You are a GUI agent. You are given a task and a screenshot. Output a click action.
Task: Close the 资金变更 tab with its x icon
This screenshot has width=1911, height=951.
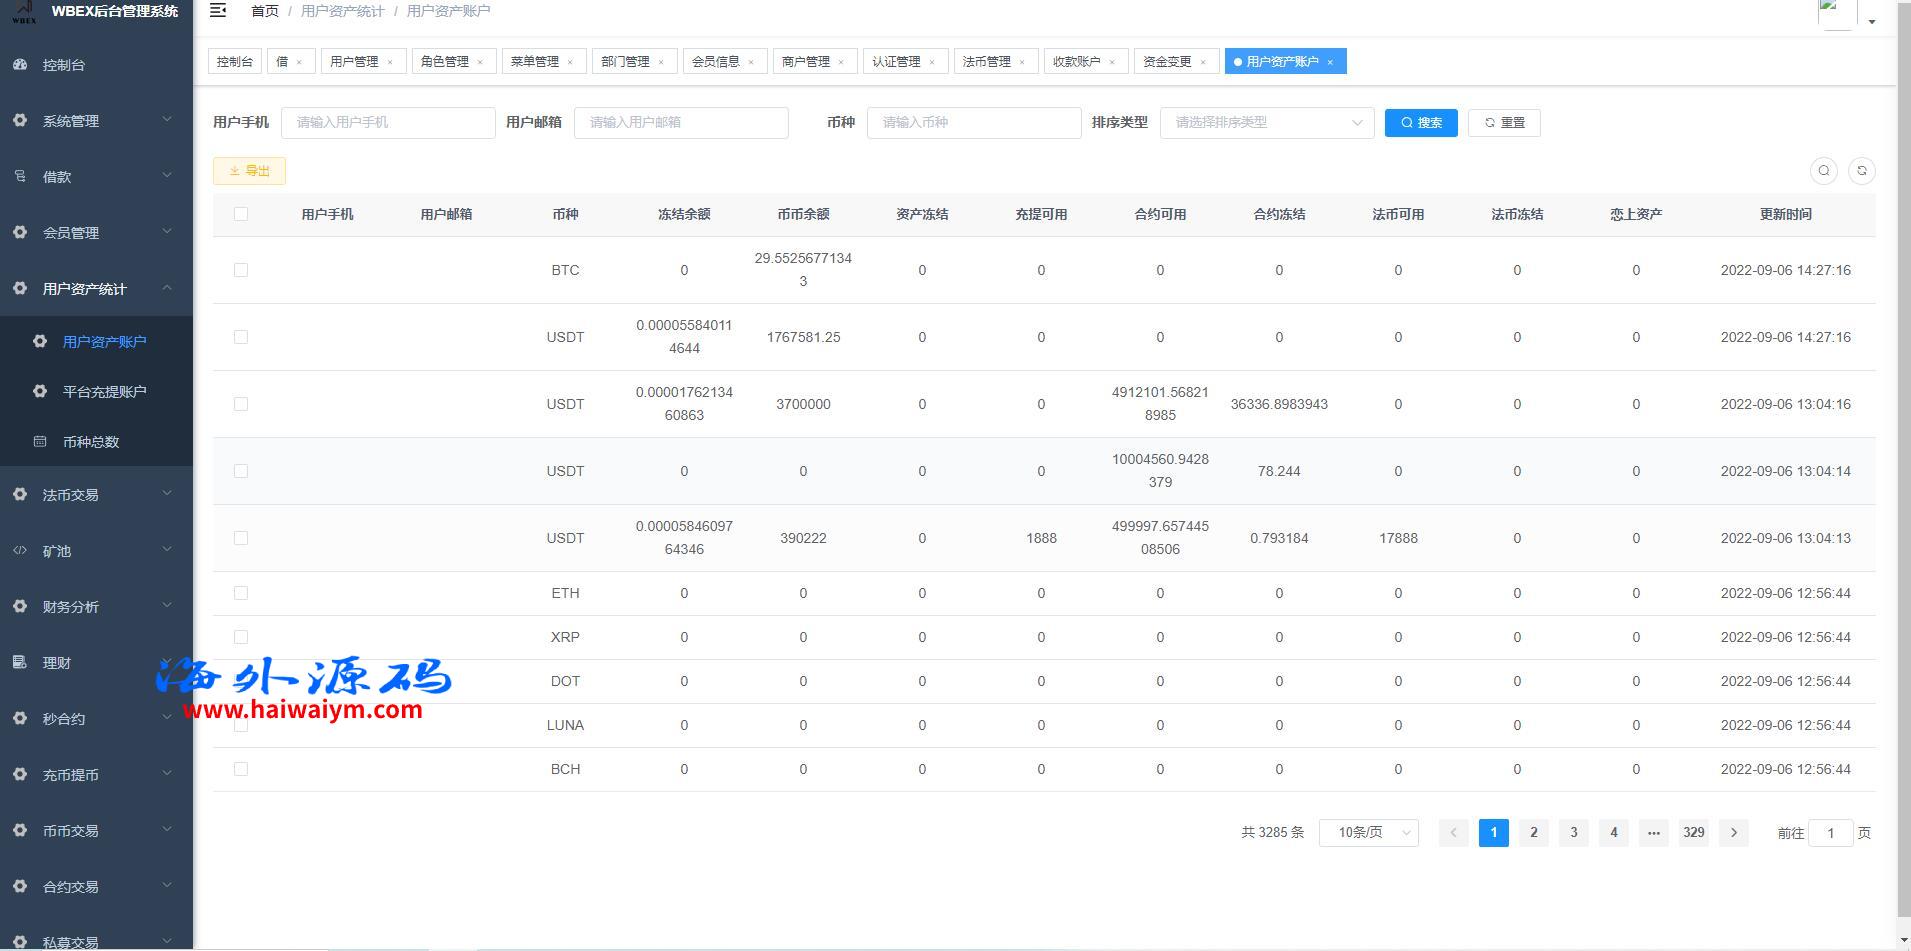1203,62
